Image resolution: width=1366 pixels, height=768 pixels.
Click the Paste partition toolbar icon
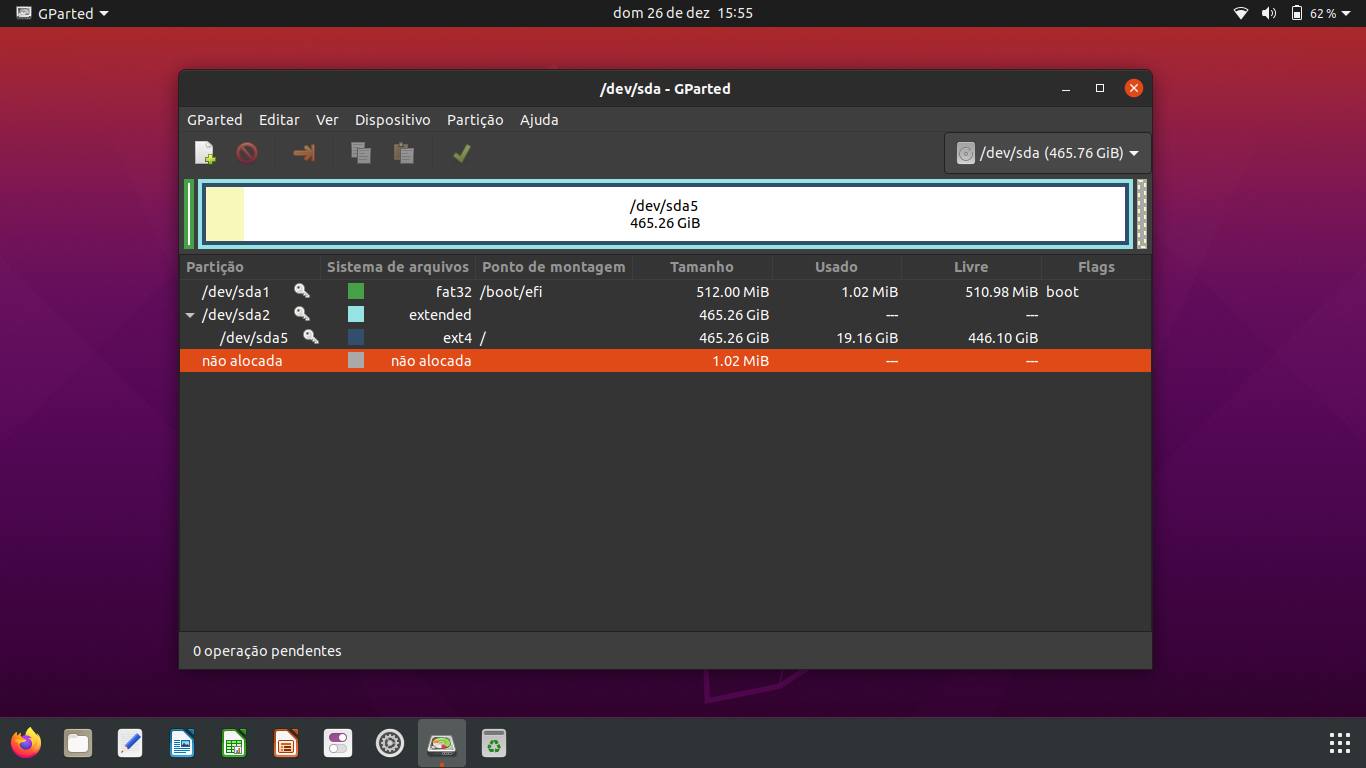404,153
